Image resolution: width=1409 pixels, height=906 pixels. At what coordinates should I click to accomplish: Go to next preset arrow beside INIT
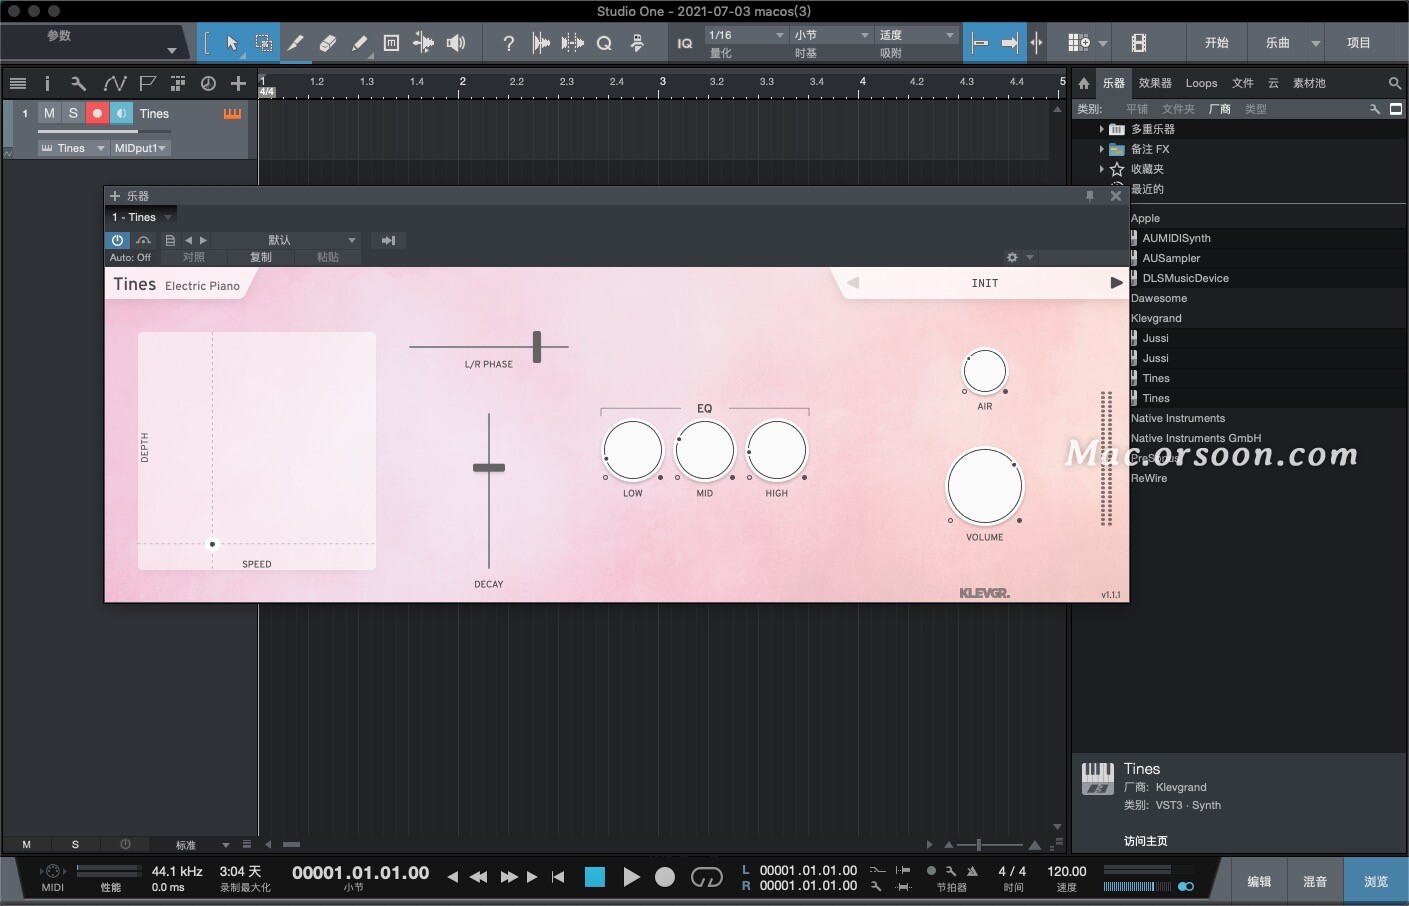pos(1116,283)
